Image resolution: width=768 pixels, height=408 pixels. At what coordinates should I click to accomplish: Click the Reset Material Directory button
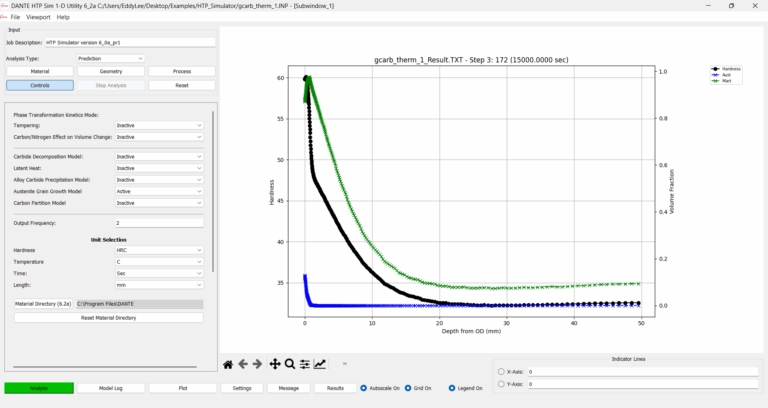pyautogui.click(x=109, y=318)
